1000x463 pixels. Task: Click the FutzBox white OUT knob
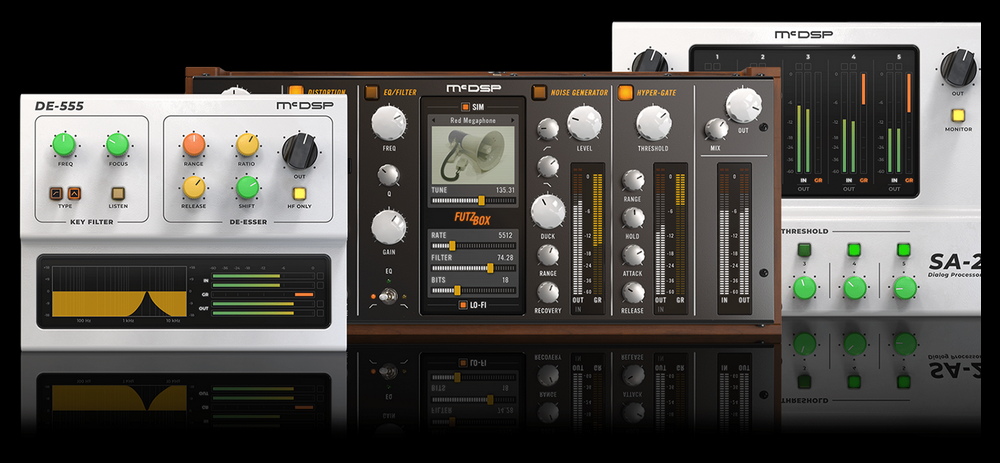click(744, 106)
